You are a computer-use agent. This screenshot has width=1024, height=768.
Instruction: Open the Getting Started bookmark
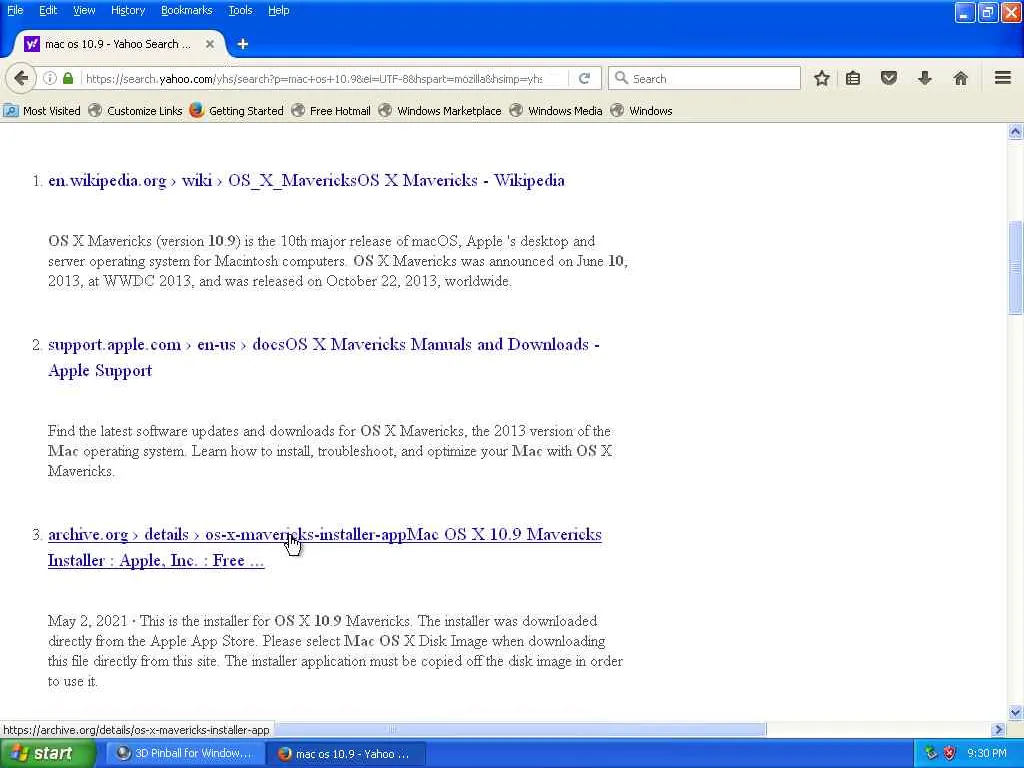coord(236,110)
